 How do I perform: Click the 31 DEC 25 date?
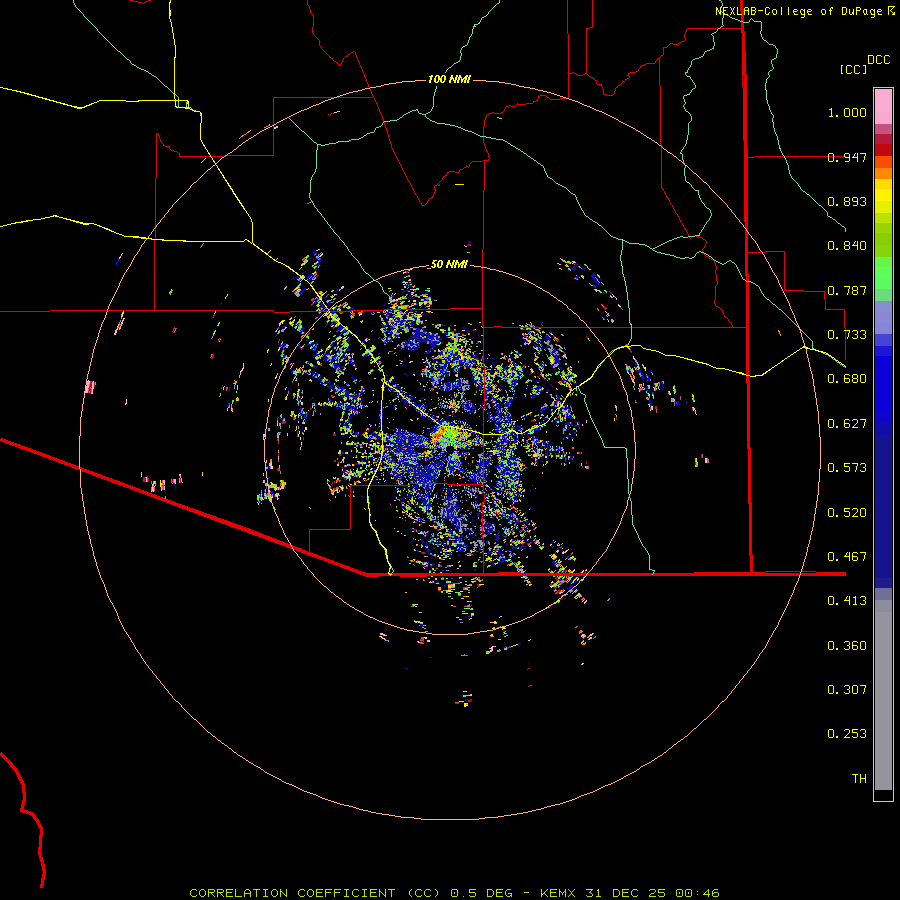(625, 893)
